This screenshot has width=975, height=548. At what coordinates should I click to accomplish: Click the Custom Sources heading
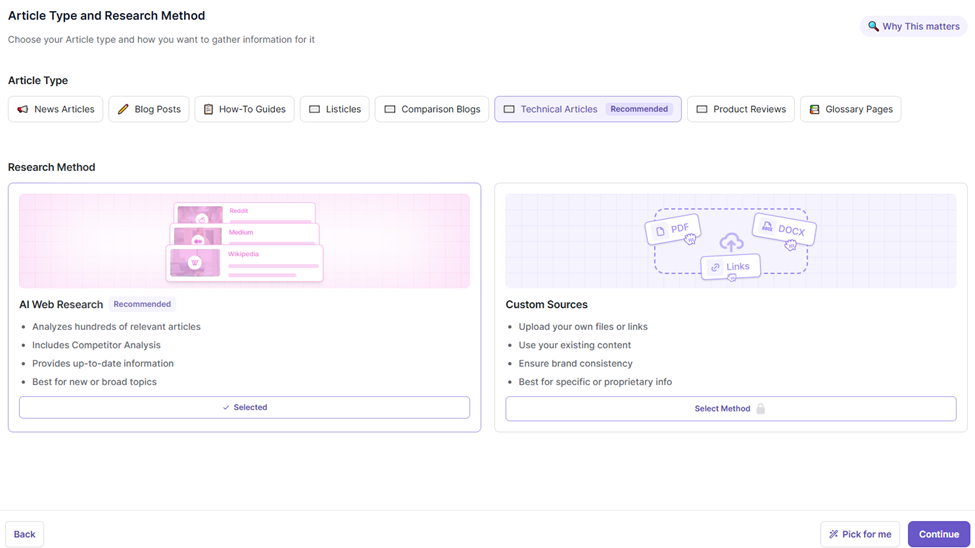coord(547,304)
